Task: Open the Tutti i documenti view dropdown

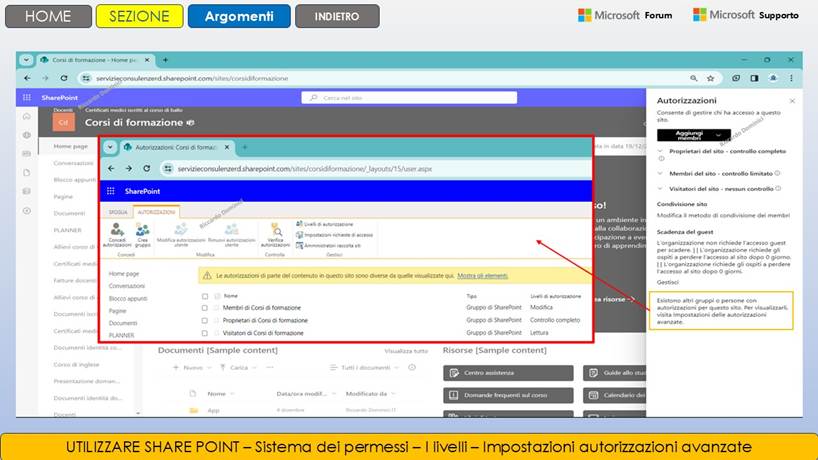Action: pyautogui.click(x=364, y=368)
